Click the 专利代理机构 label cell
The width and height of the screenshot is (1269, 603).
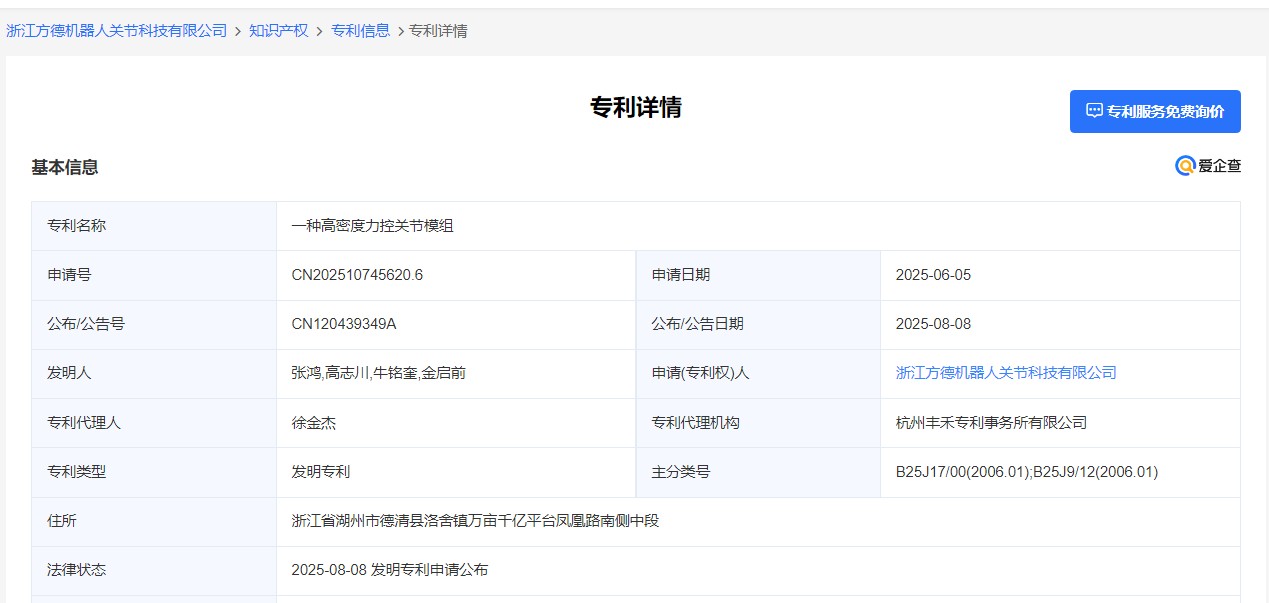pyautogui.click(x=758, y=422)
